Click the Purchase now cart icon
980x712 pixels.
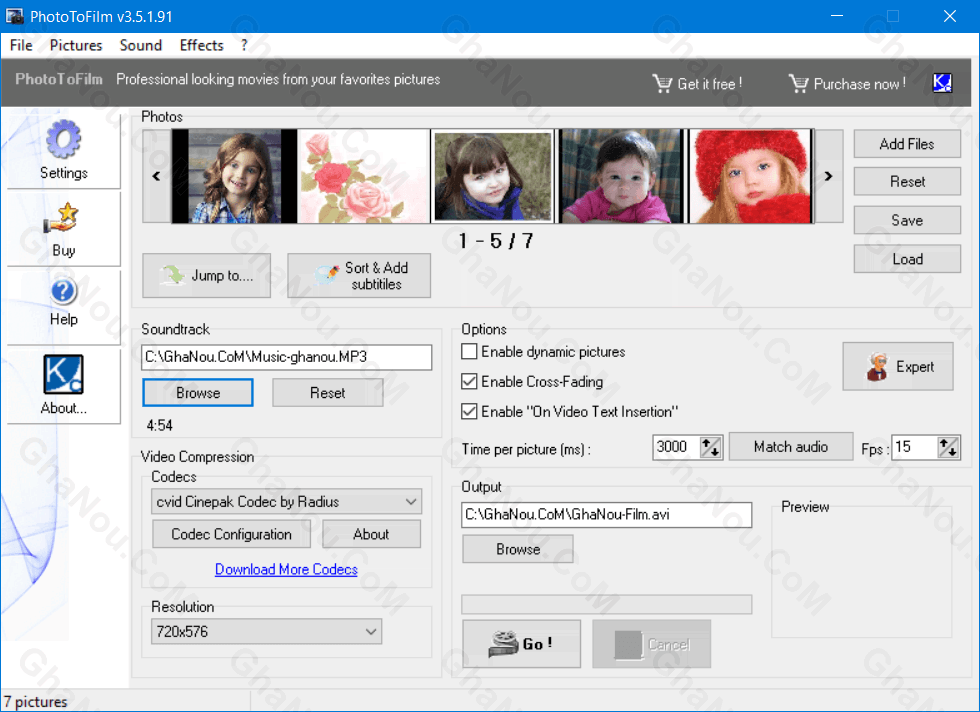tap(798, 83)
